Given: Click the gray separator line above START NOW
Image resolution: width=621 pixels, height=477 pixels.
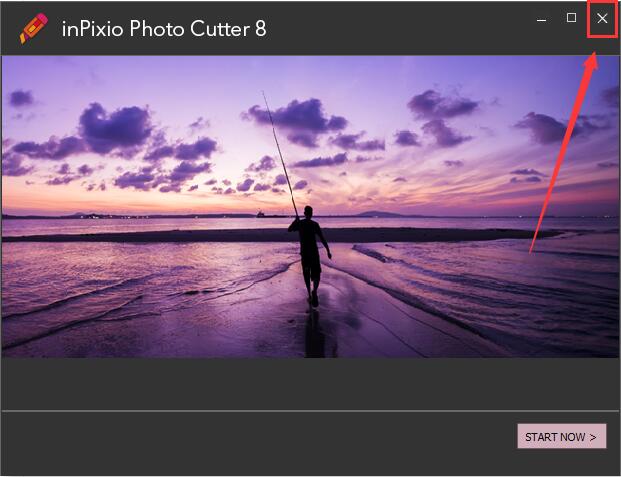Looking at the screenshot, I should click(310, 411).
